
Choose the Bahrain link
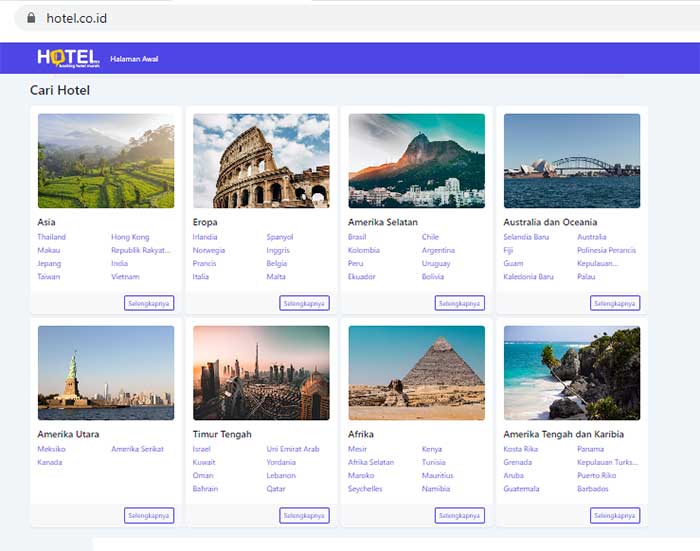205,488
